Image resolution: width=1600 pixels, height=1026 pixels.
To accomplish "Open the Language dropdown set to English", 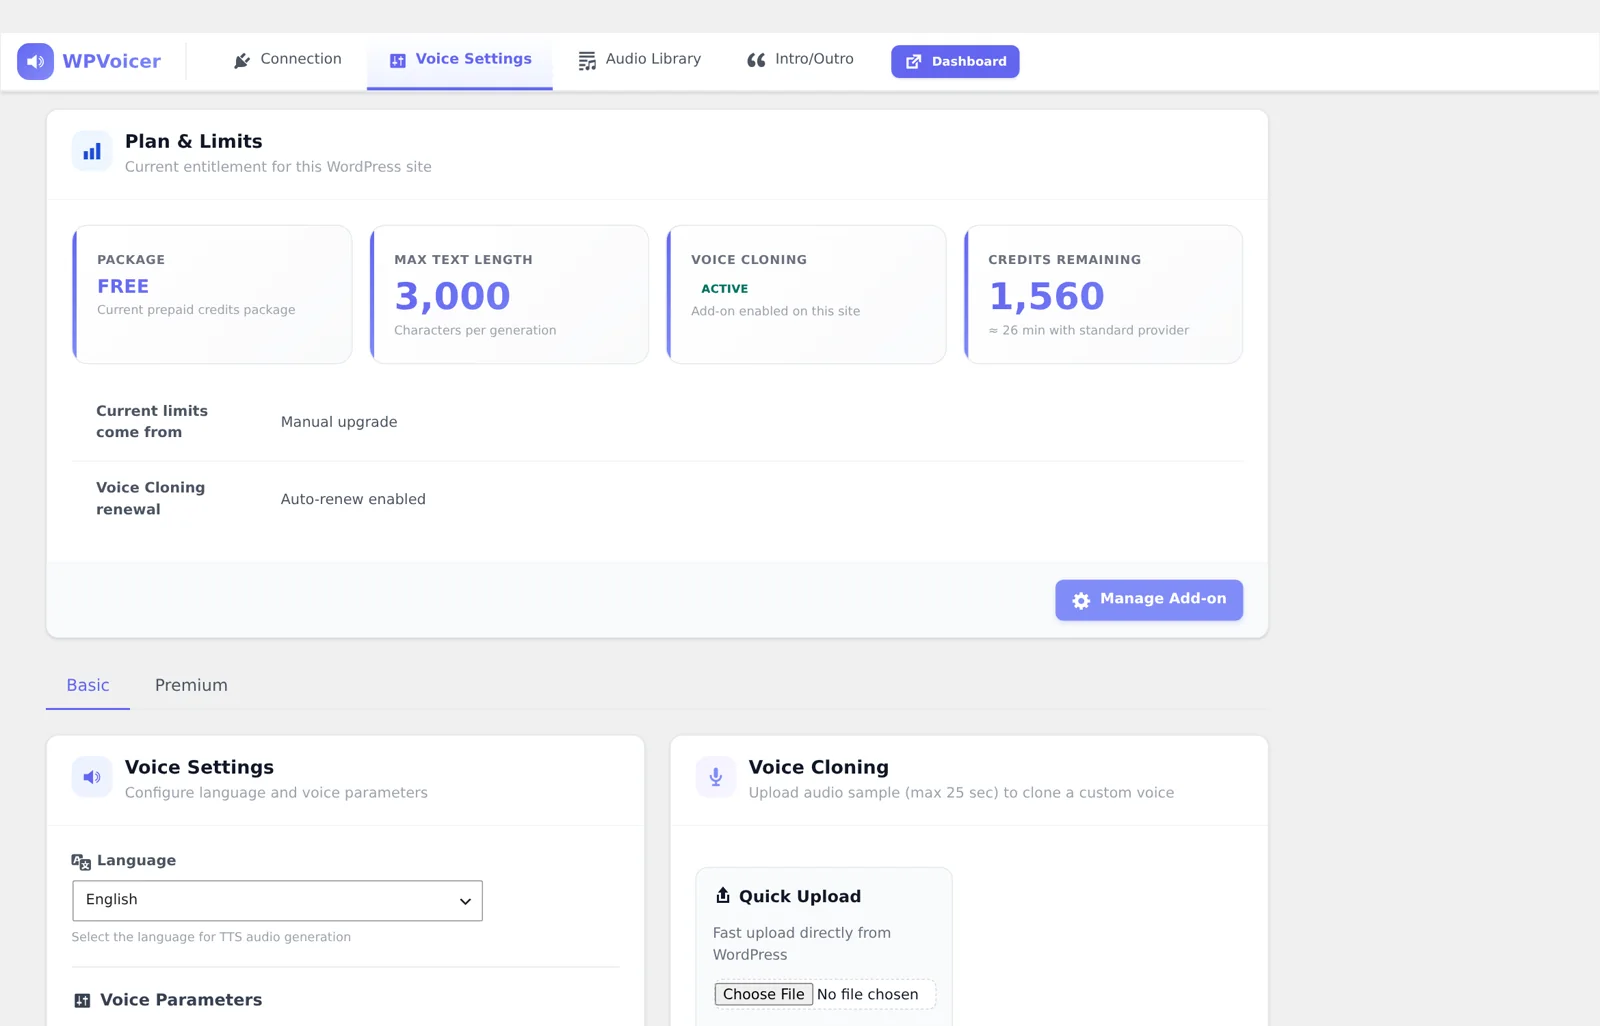I will pyautogui.click(x=277, y=901).
